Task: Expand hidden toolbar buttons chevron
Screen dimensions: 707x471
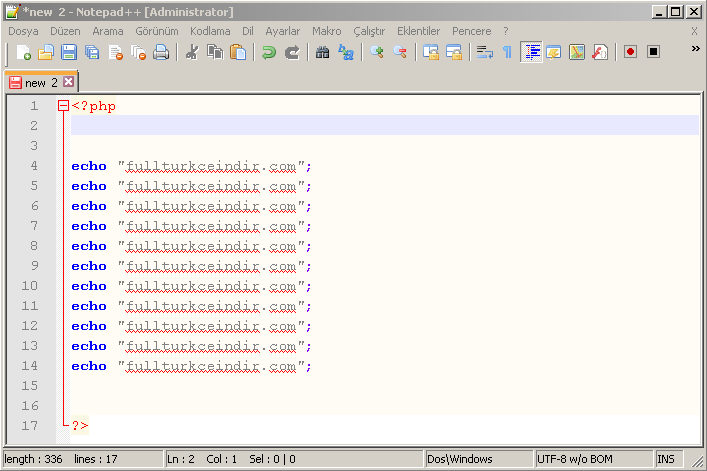Action: pyautogui.click(x=696, y=49)
